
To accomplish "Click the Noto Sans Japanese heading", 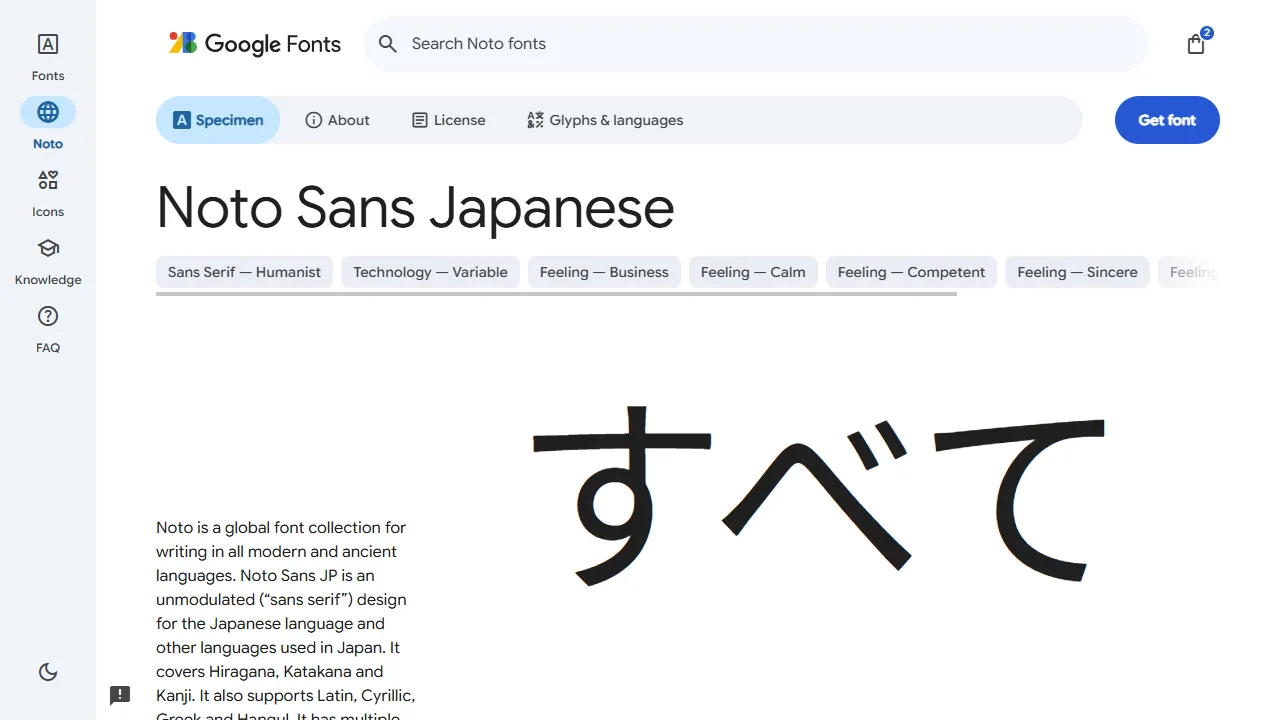I will [x=415, y=208].
